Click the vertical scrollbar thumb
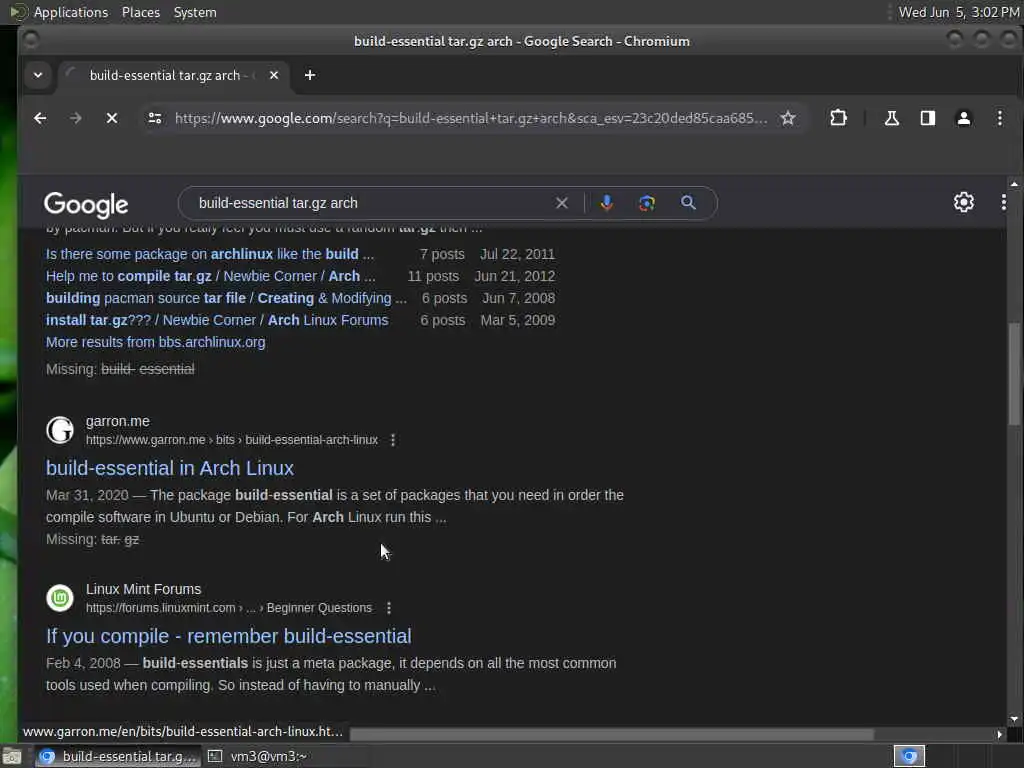 coord(1014,374)
